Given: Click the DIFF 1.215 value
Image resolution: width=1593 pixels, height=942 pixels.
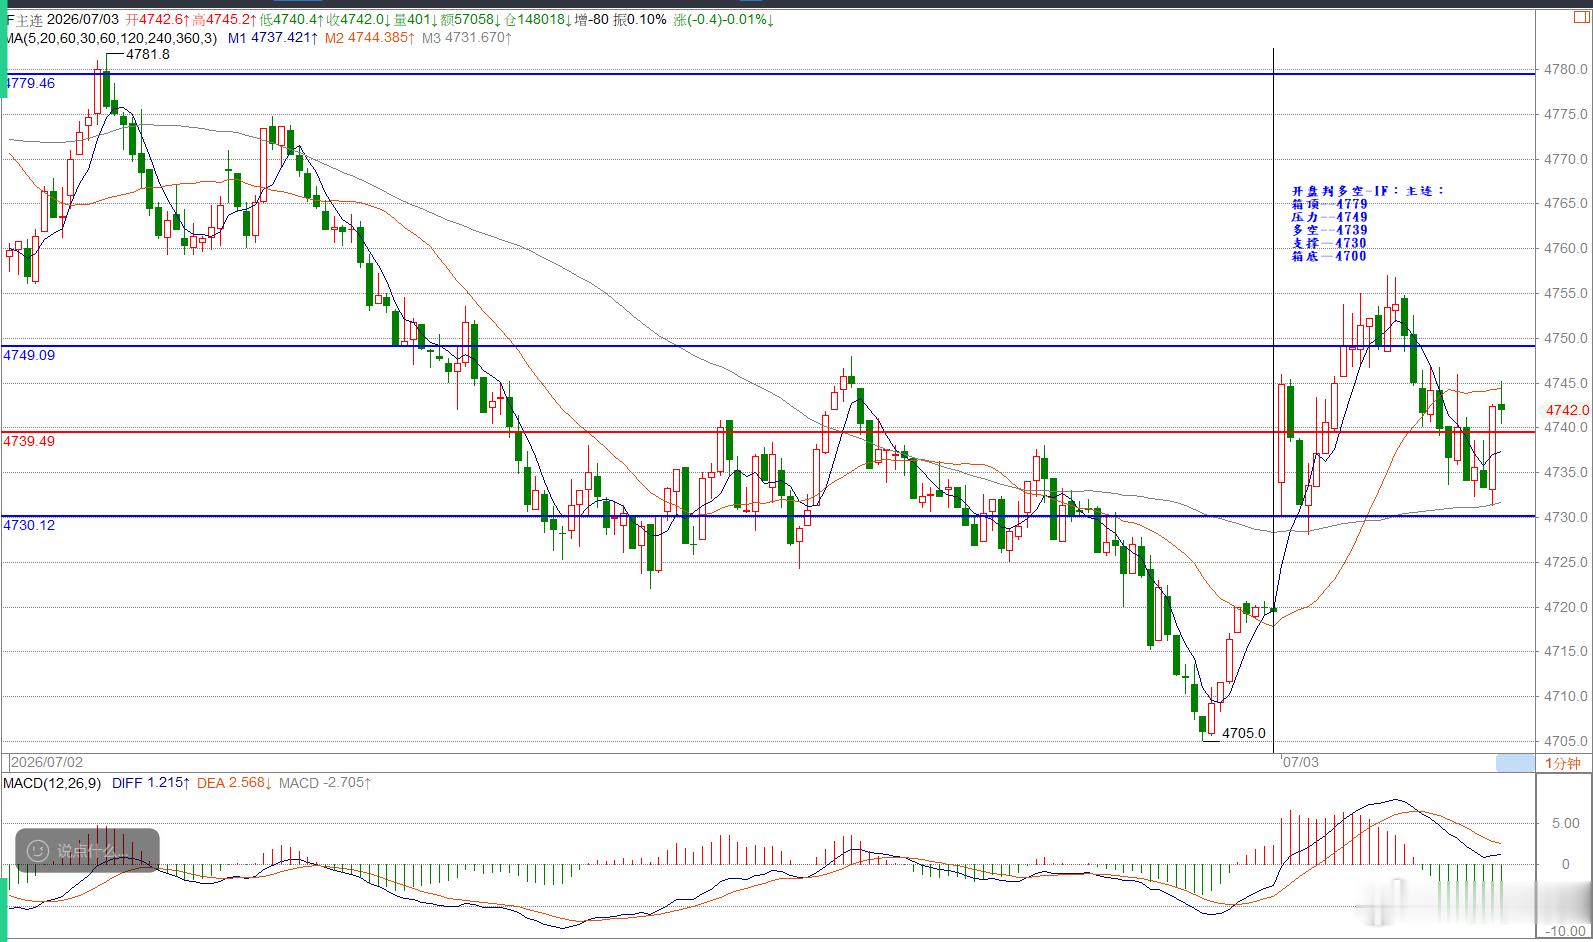Looking at the screenshot, I should point(150,783).
